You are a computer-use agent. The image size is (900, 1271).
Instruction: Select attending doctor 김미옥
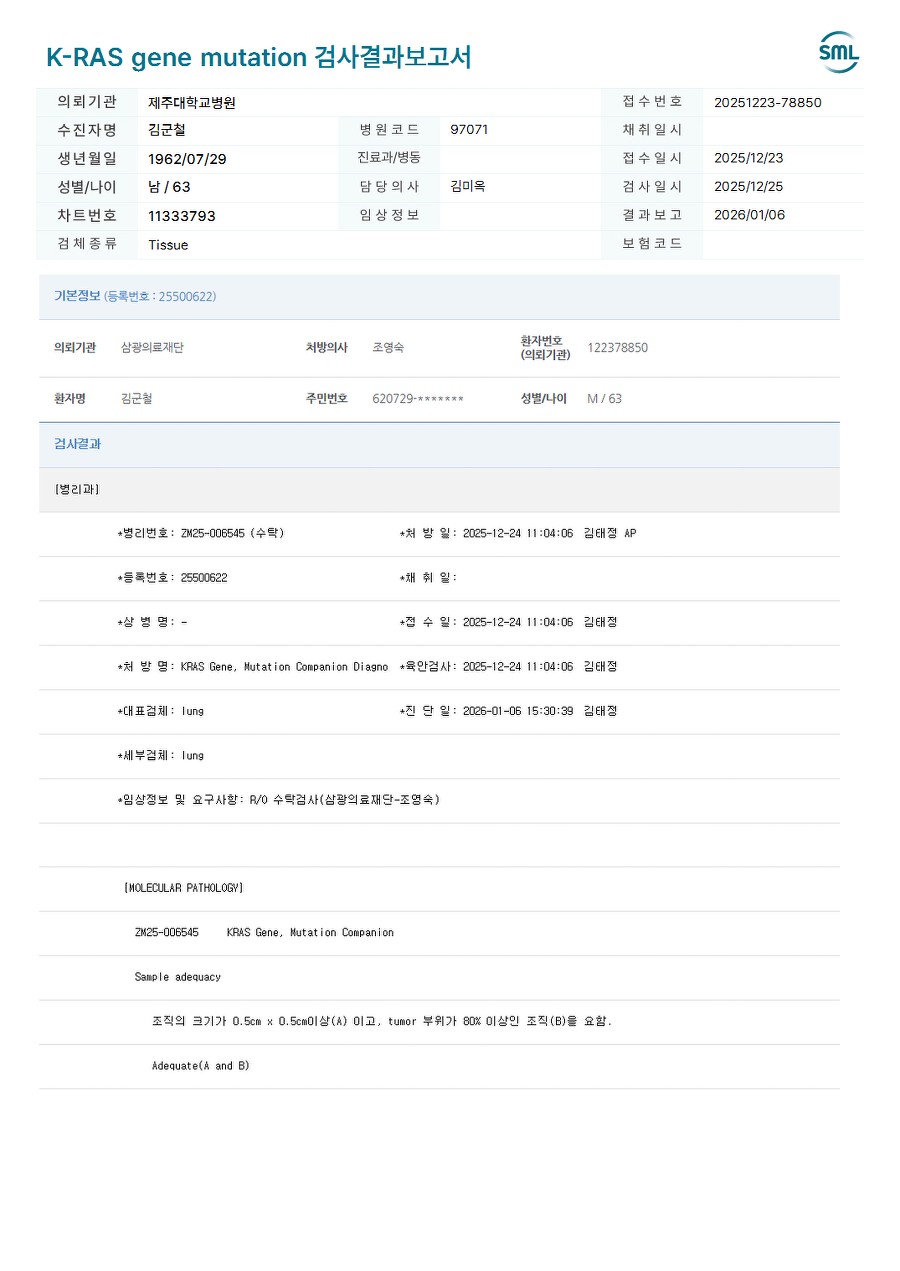tap(468, 187)
